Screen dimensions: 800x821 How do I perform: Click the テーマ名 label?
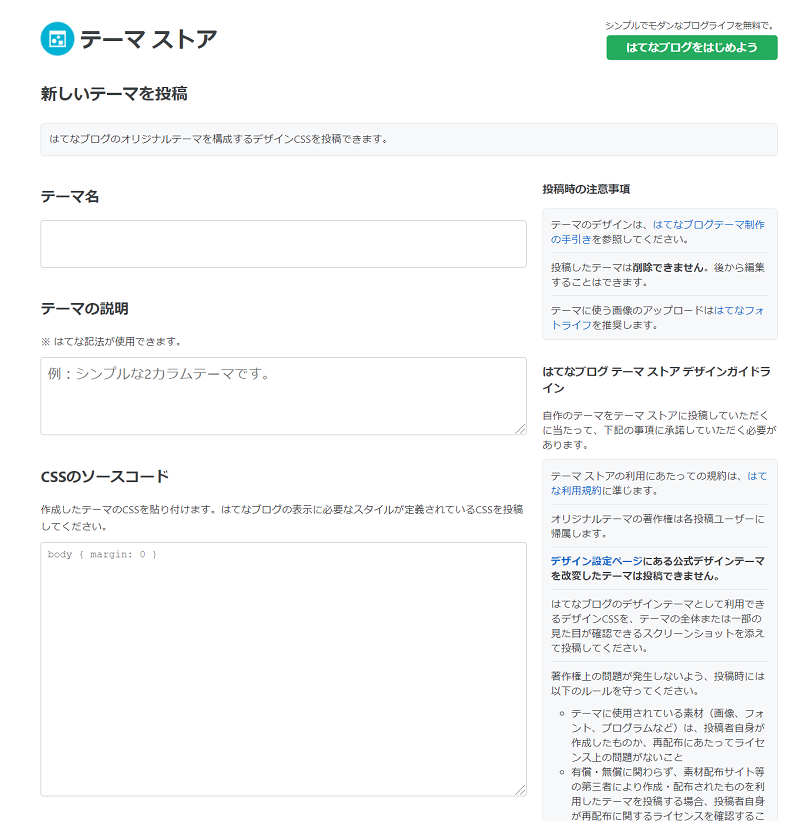tap(70, 196)
